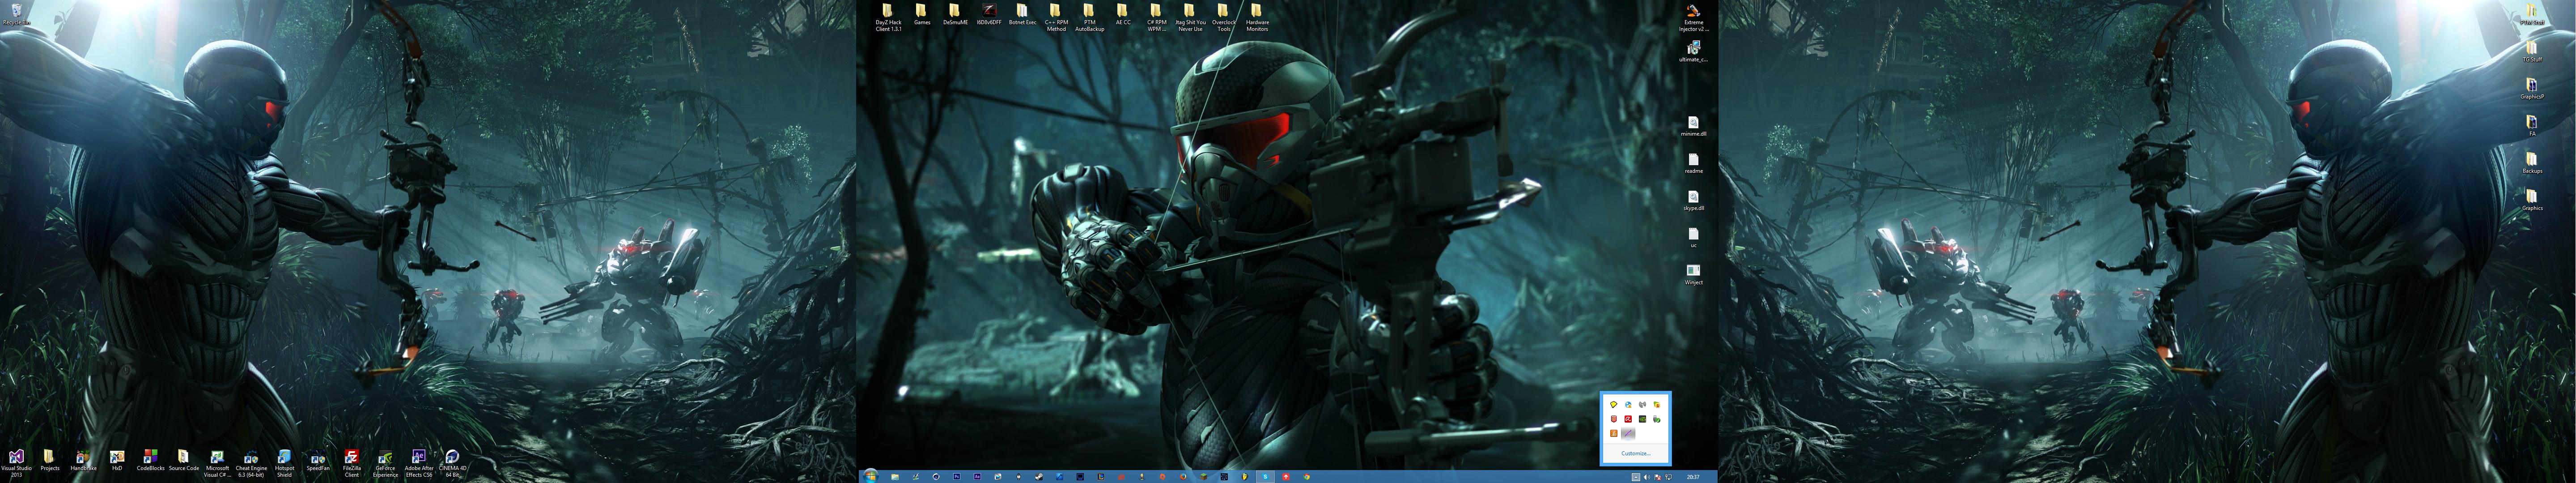The height and width of the screenshot is (483, 2576).
Task: Select the Extreme Injector v2 icon
Action: pyautogui.click(x=1693, y=17)
